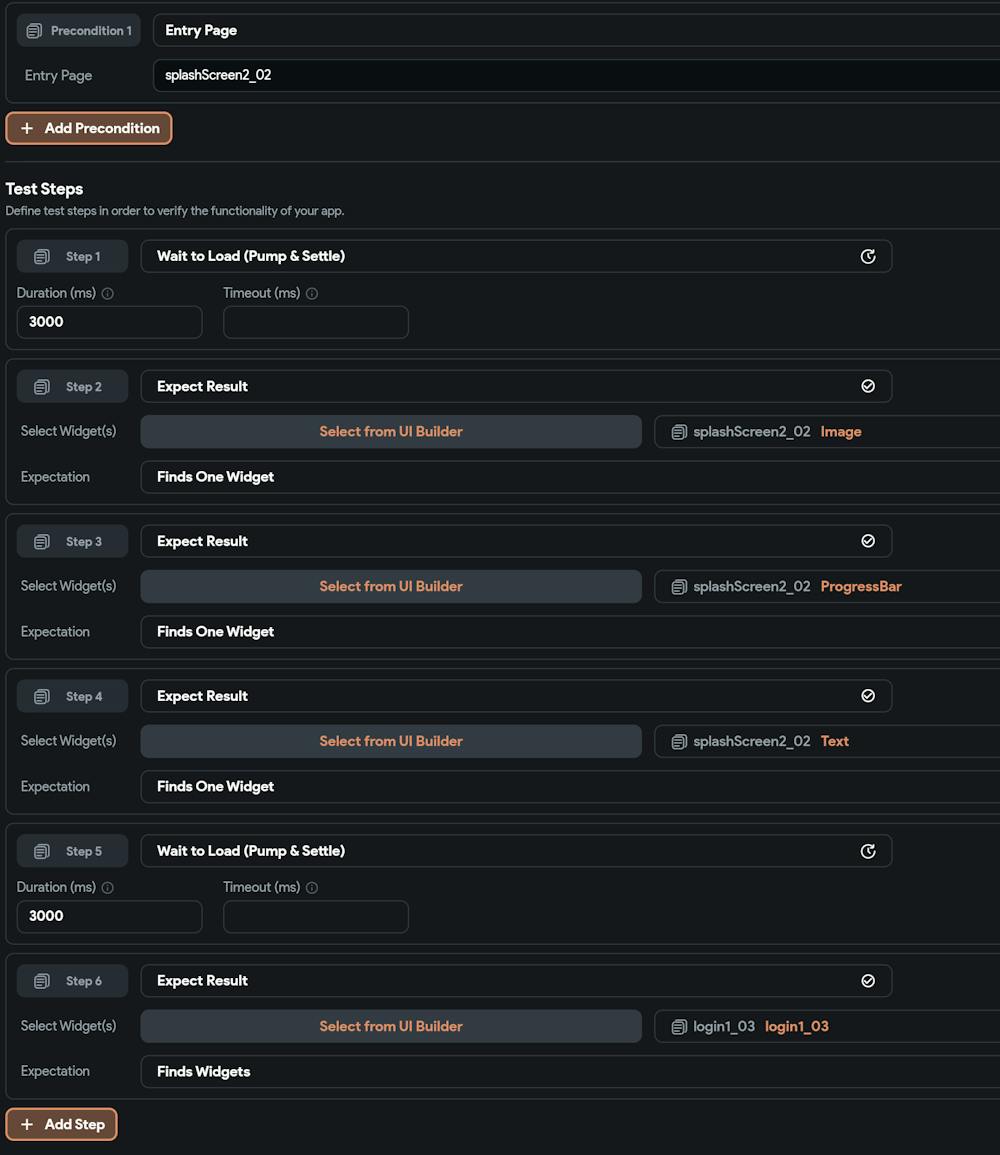Focus the Step 5 Timeout input field
Screen dimensions: 1000x1155
pos(316,916)
